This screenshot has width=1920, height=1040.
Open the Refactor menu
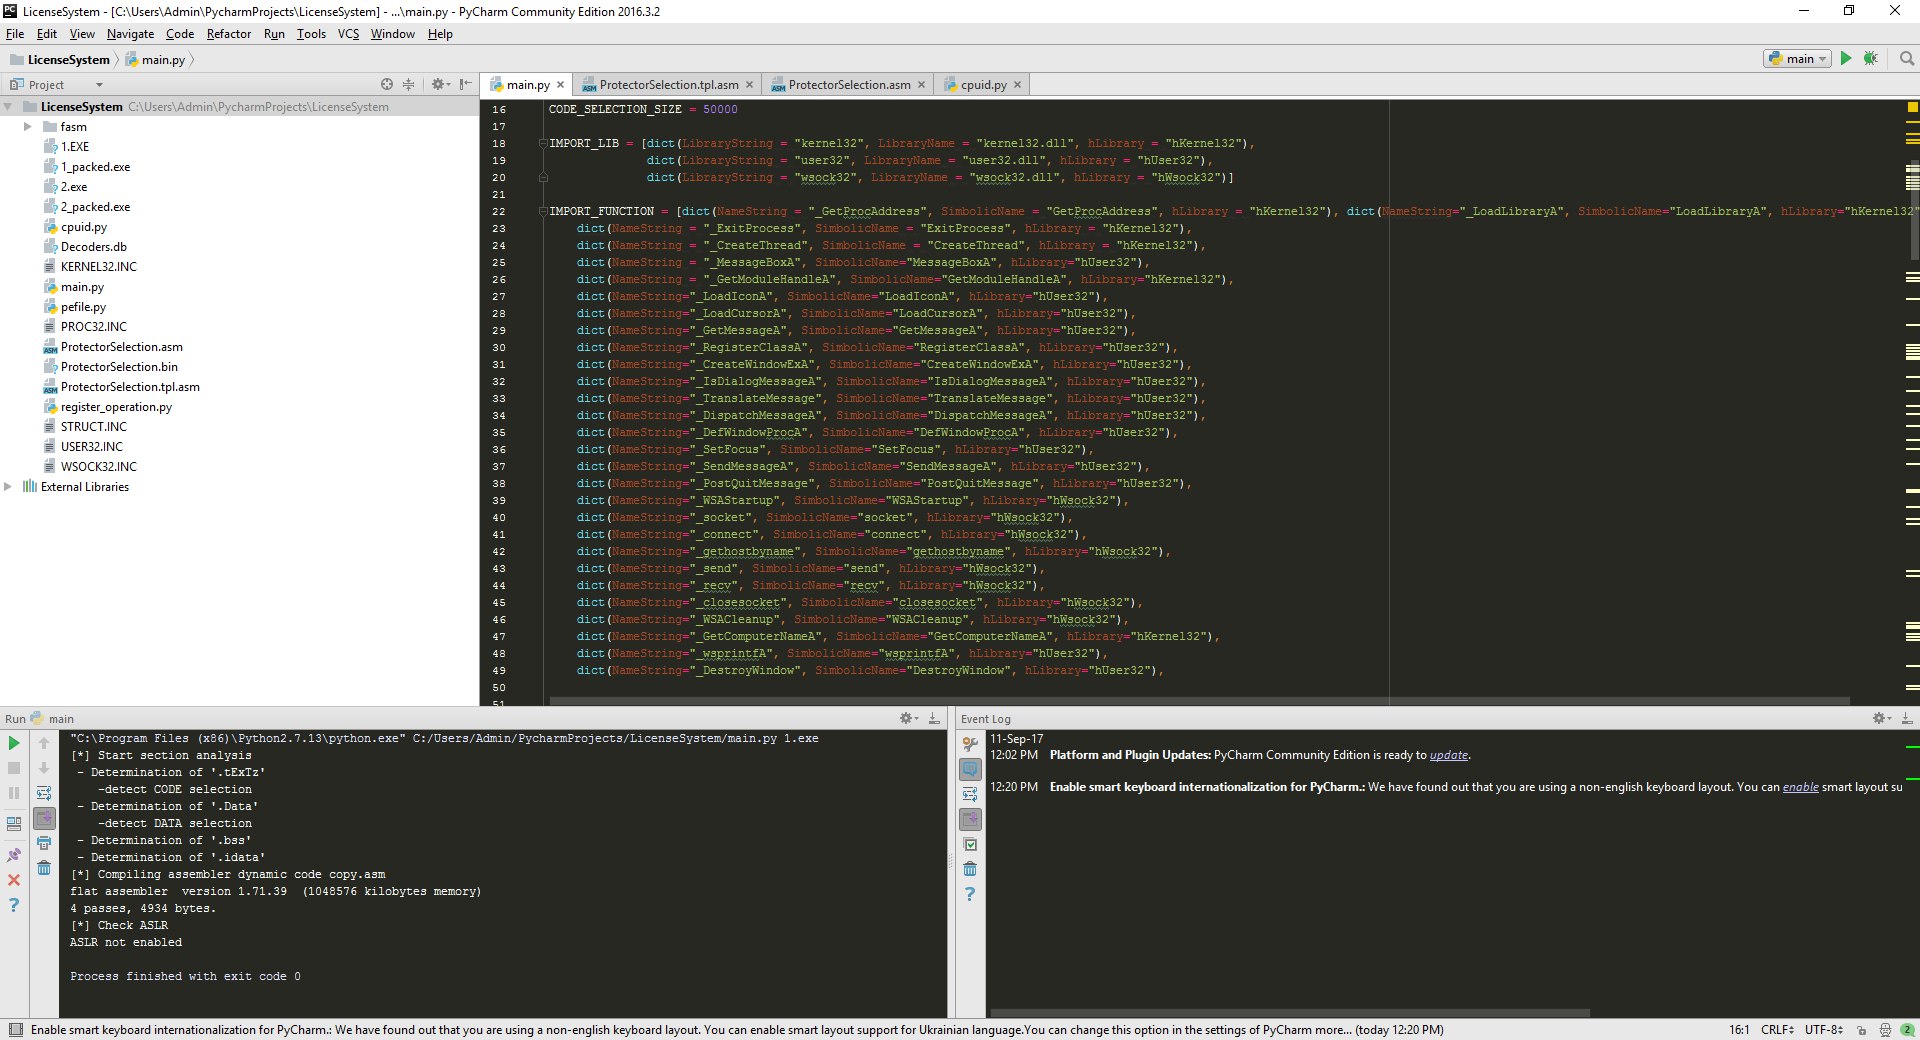tap(228, 34)
